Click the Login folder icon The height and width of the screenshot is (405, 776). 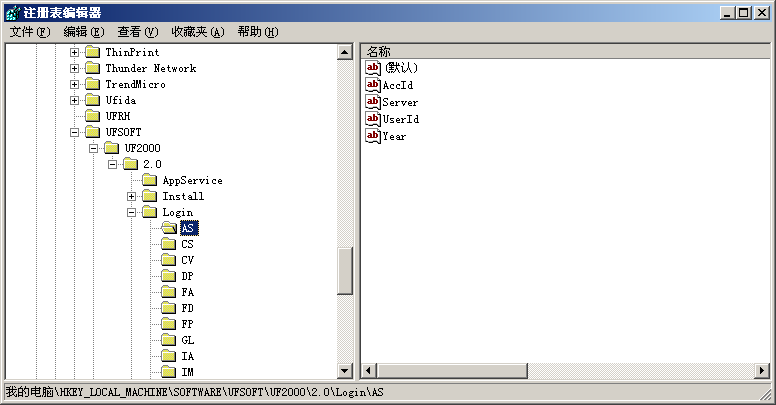149,212
